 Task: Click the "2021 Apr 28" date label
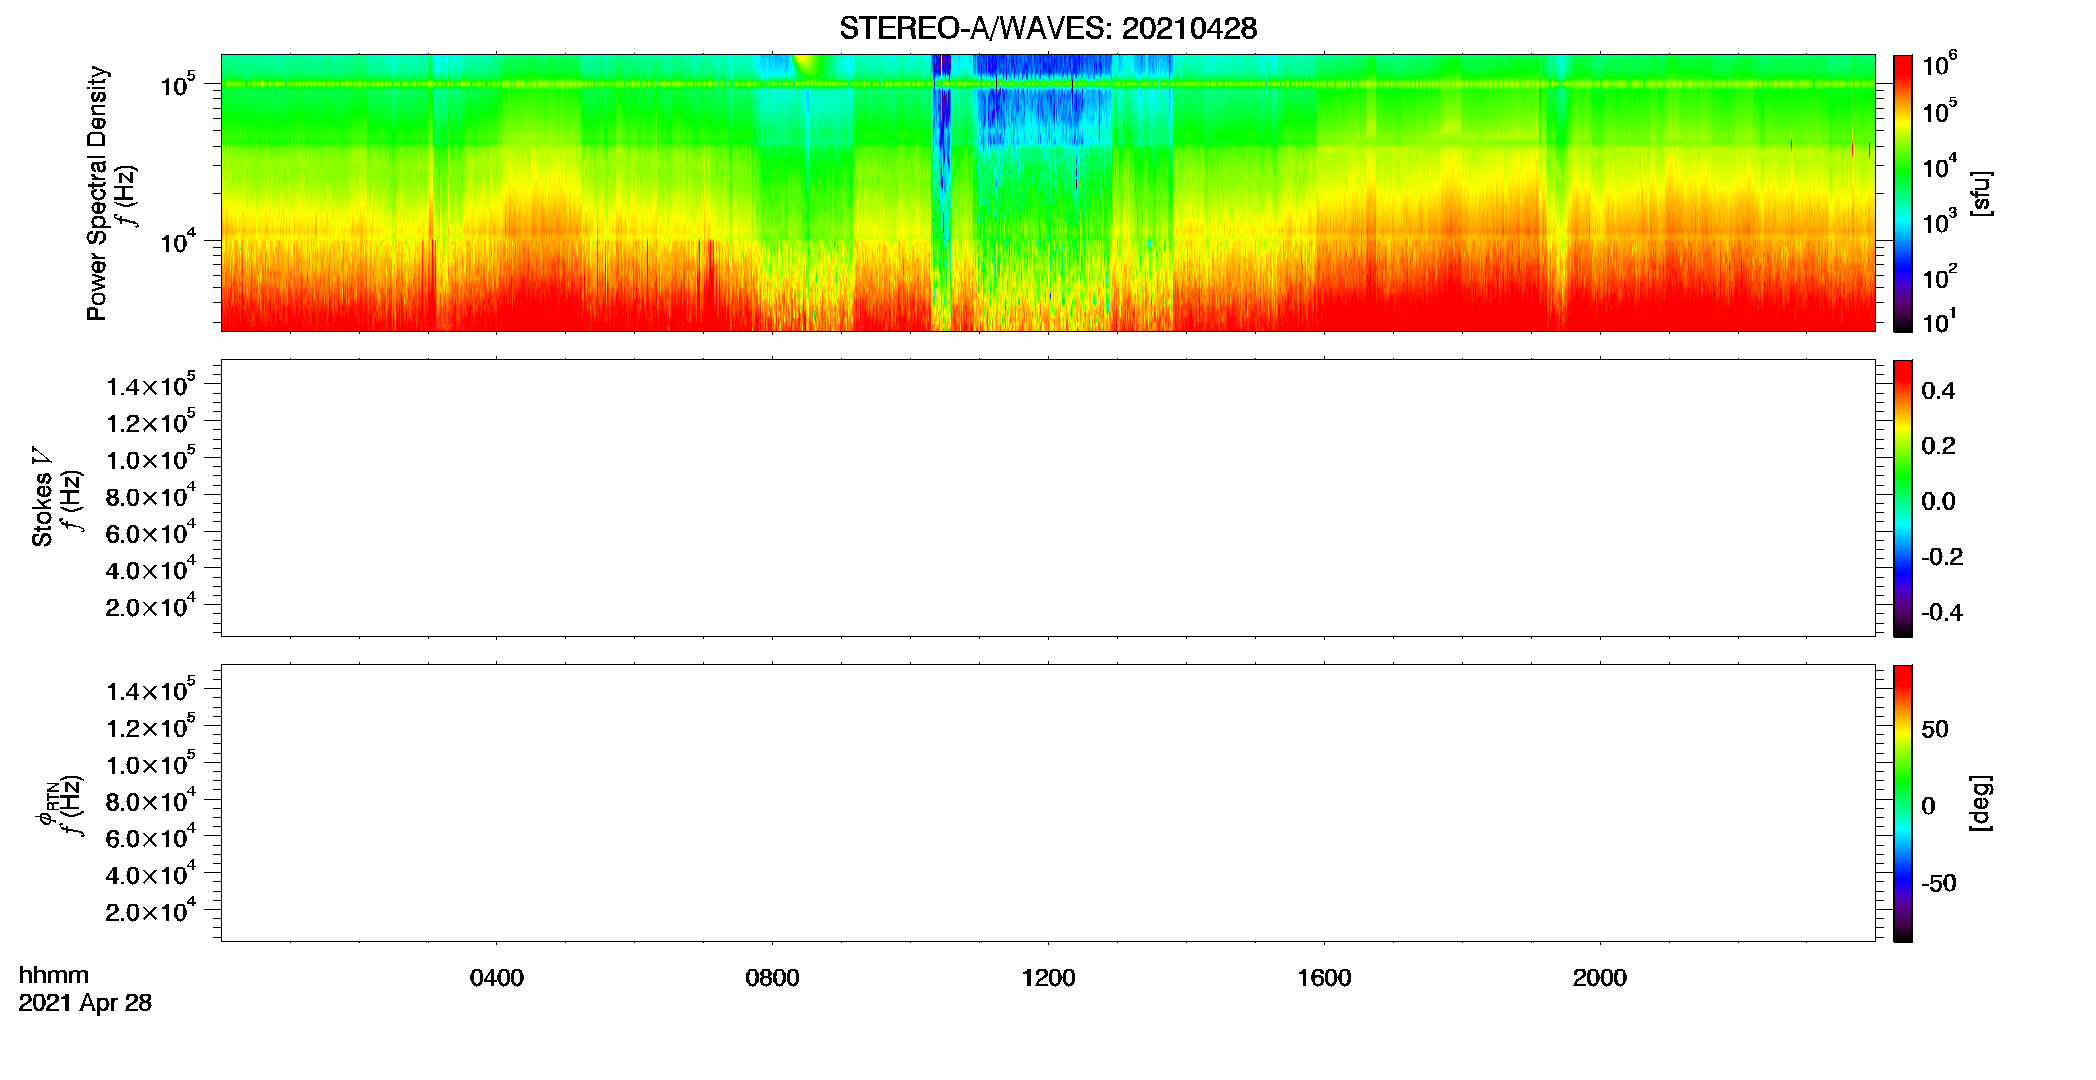point(85,1003)
